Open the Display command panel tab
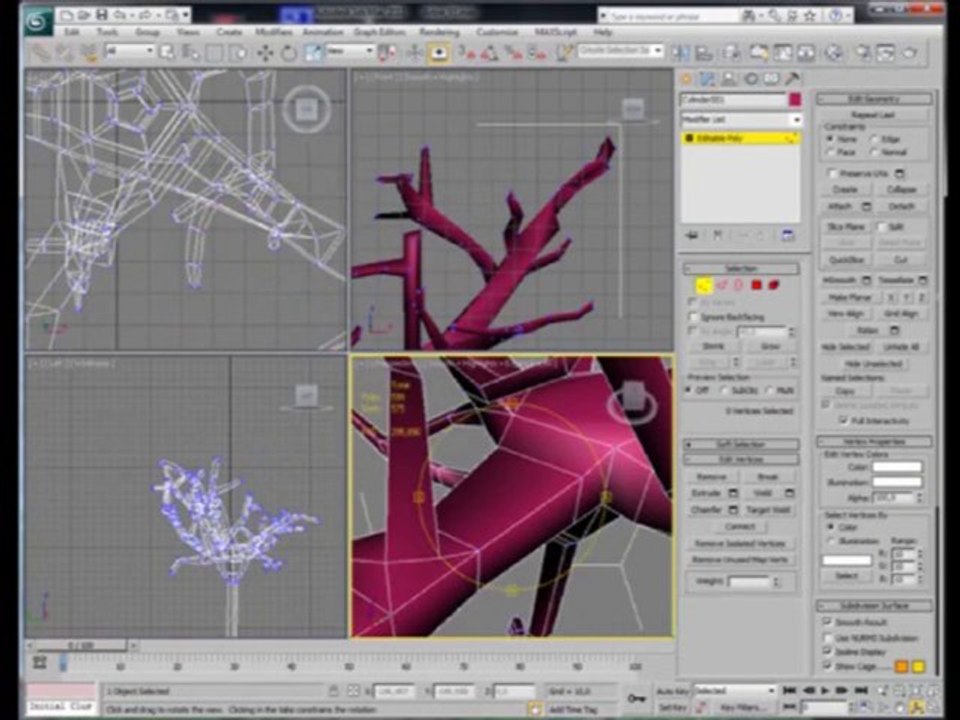960x720 pixels. tap(771, 79)
